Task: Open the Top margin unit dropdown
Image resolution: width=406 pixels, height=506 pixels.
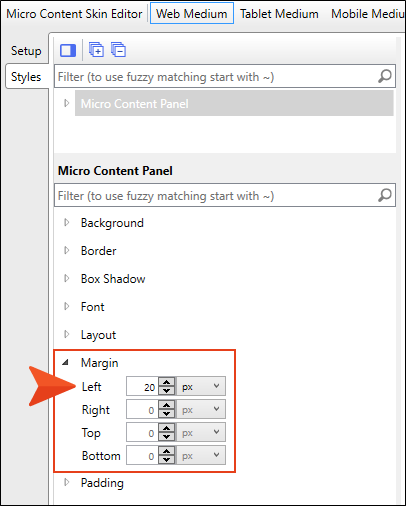Action: click(x=201, y=432)
